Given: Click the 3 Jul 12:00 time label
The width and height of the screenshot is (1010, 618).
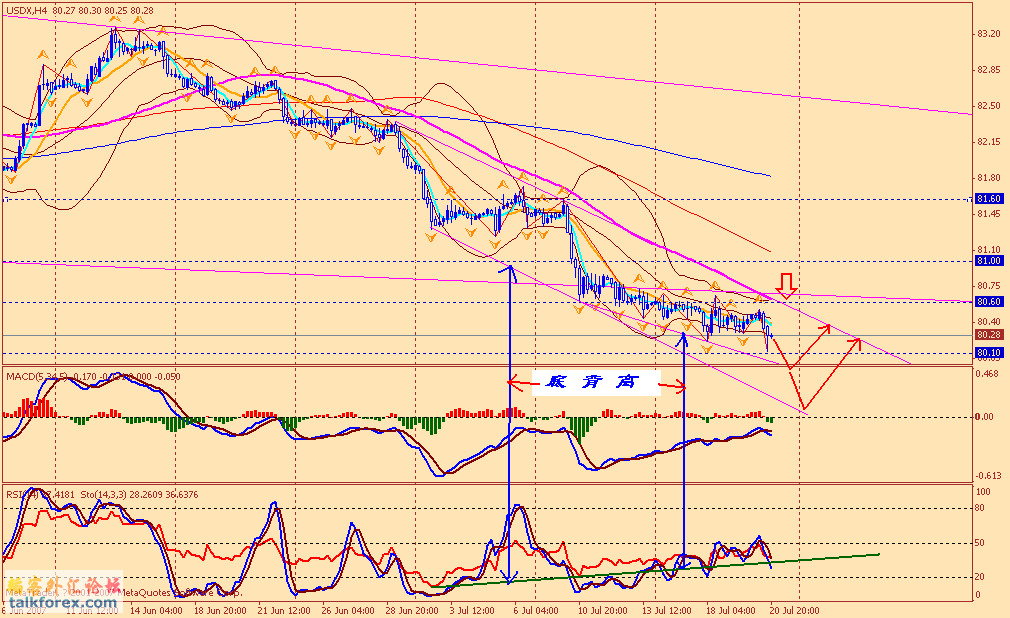Looking at the screenshot, I should tap(472, 610).
